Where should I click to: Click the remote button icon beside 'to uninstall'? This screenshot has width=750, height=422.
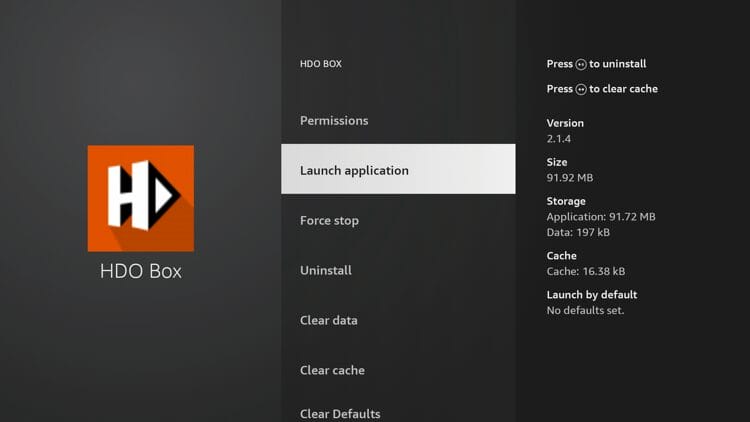581,65
